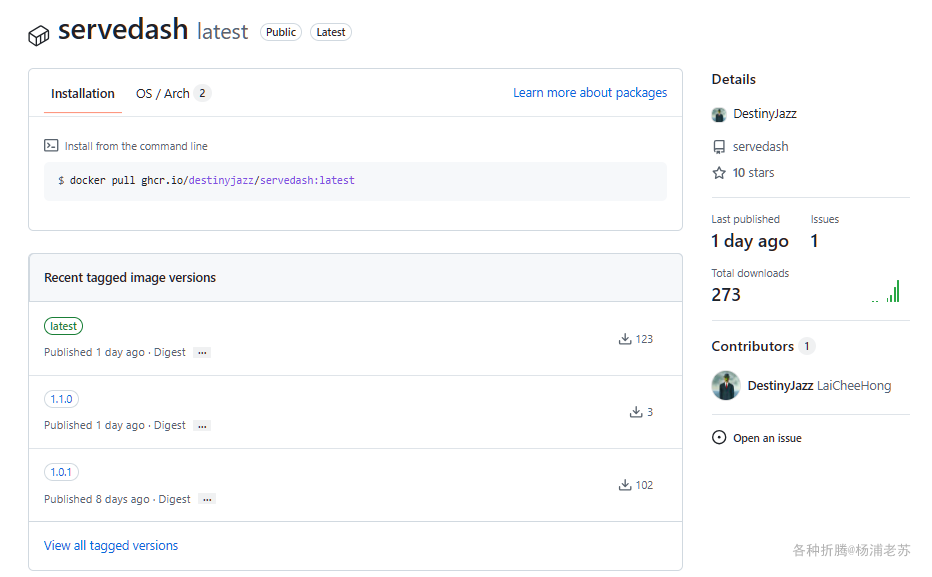
Task: Click the Recent tagged image versions heading
Action: tap(130, 278)
